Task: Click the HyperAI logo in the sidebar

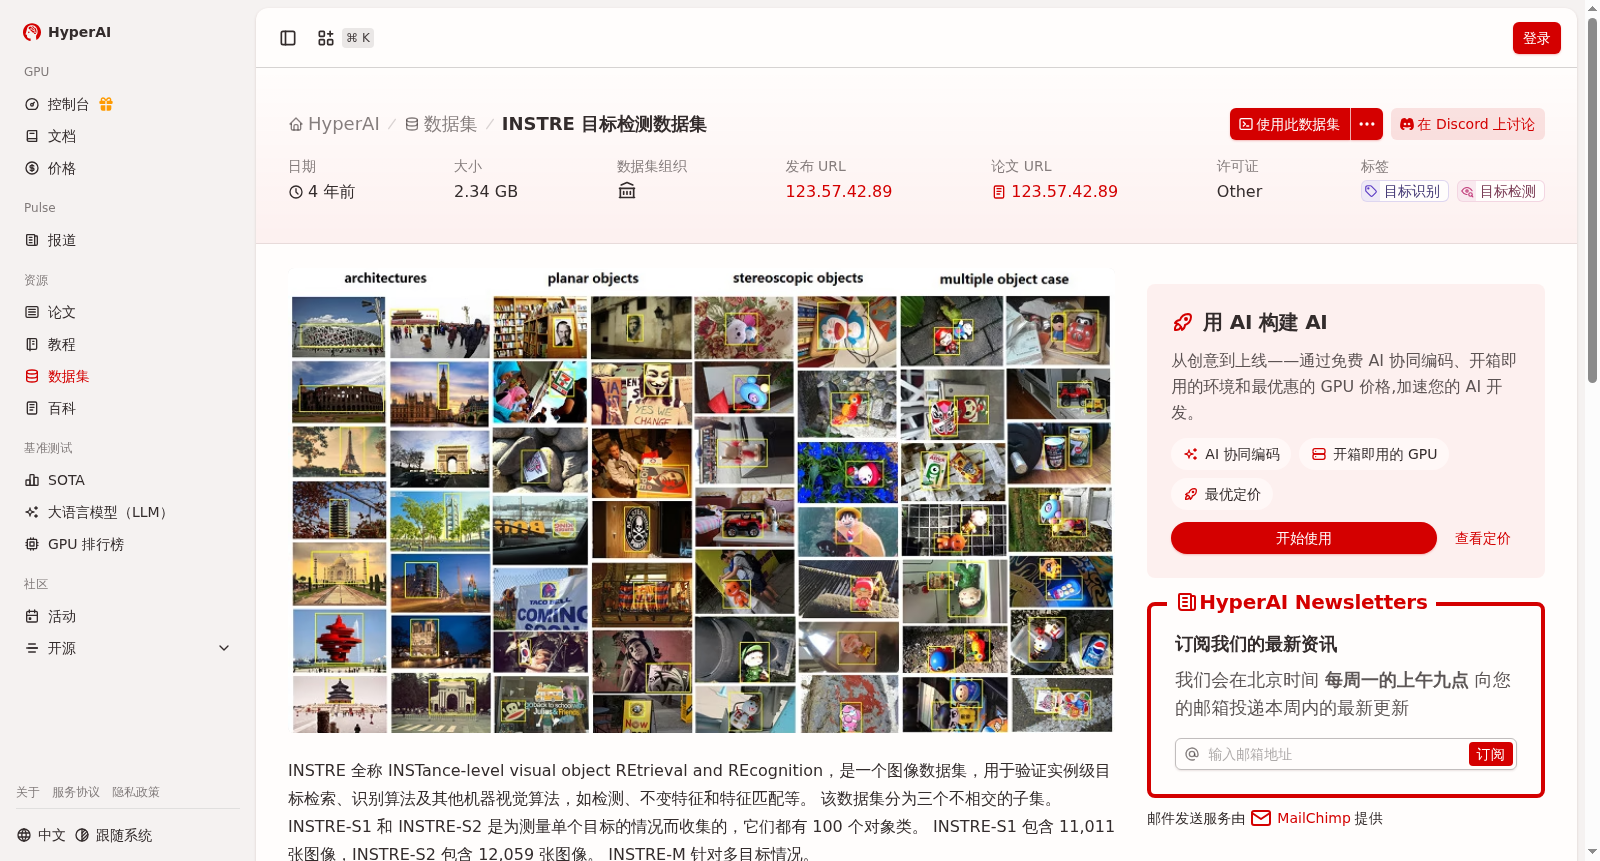Action: (x=66, y=32)
